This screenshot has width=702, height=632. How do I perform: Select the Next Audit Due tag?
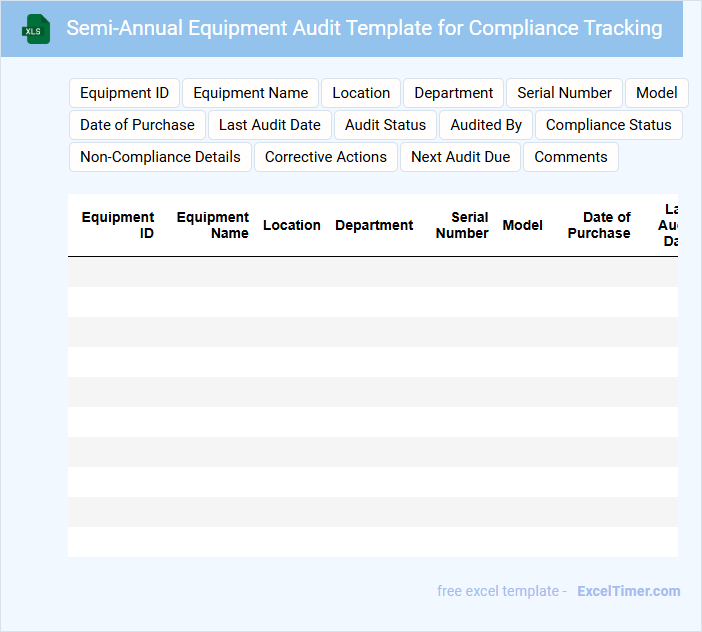[460, 157]
